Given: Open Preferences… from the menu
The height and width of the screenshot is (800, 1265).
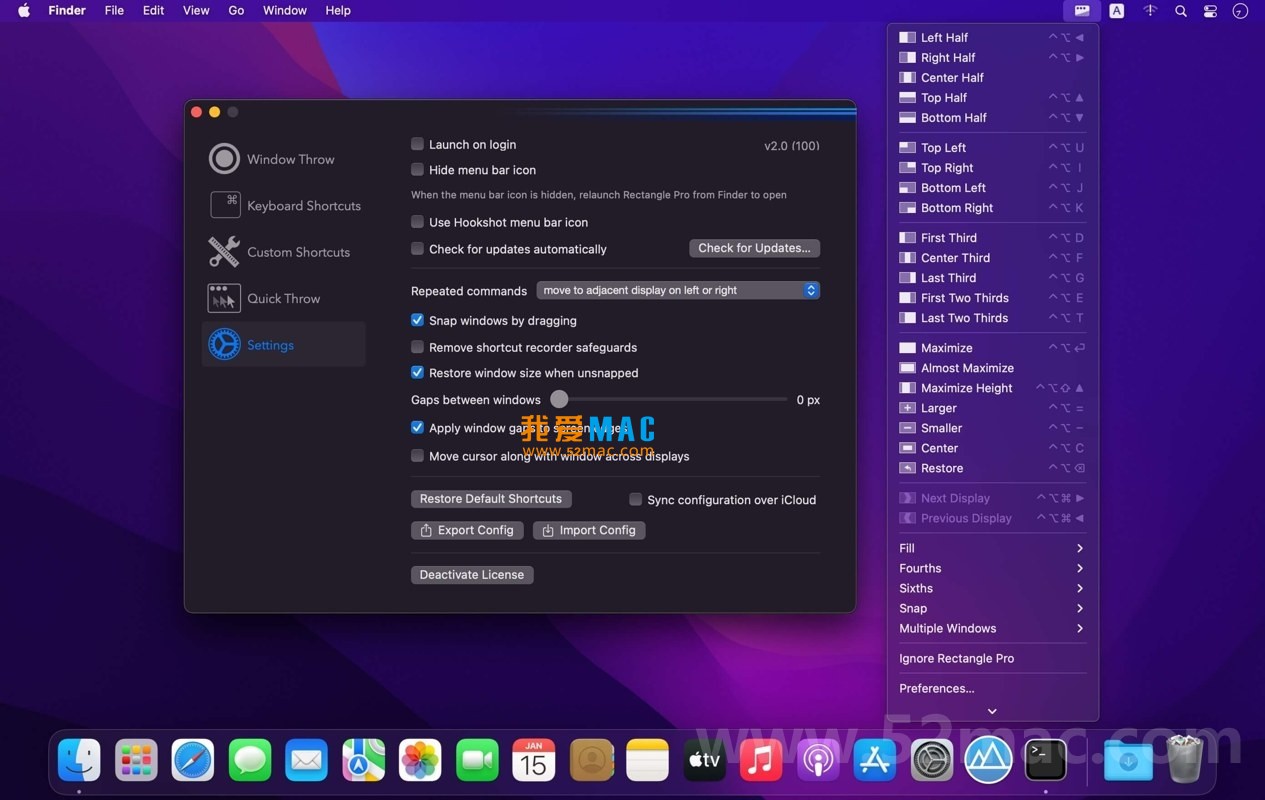Looking at the screenshot, I should point(992,688).
